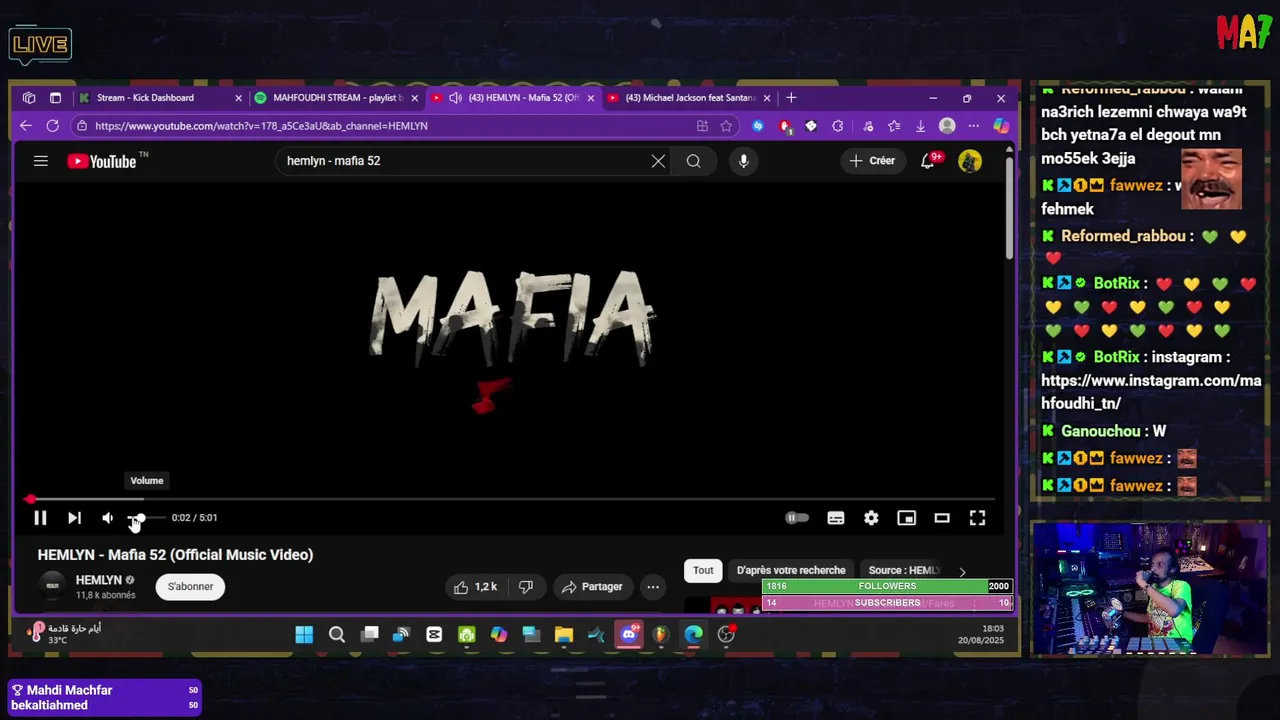Share video with Partager button

pyautogui.click(x=592, y=587)
